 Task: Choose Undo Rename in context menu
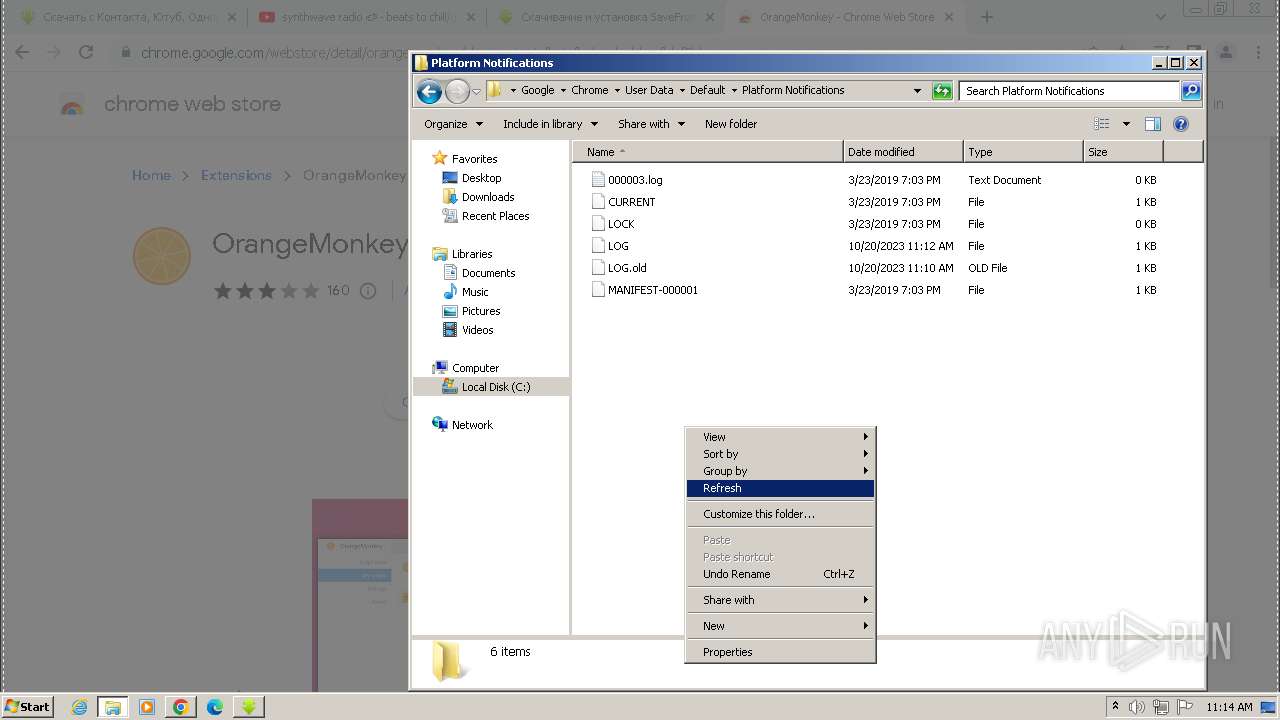point(780,574)
